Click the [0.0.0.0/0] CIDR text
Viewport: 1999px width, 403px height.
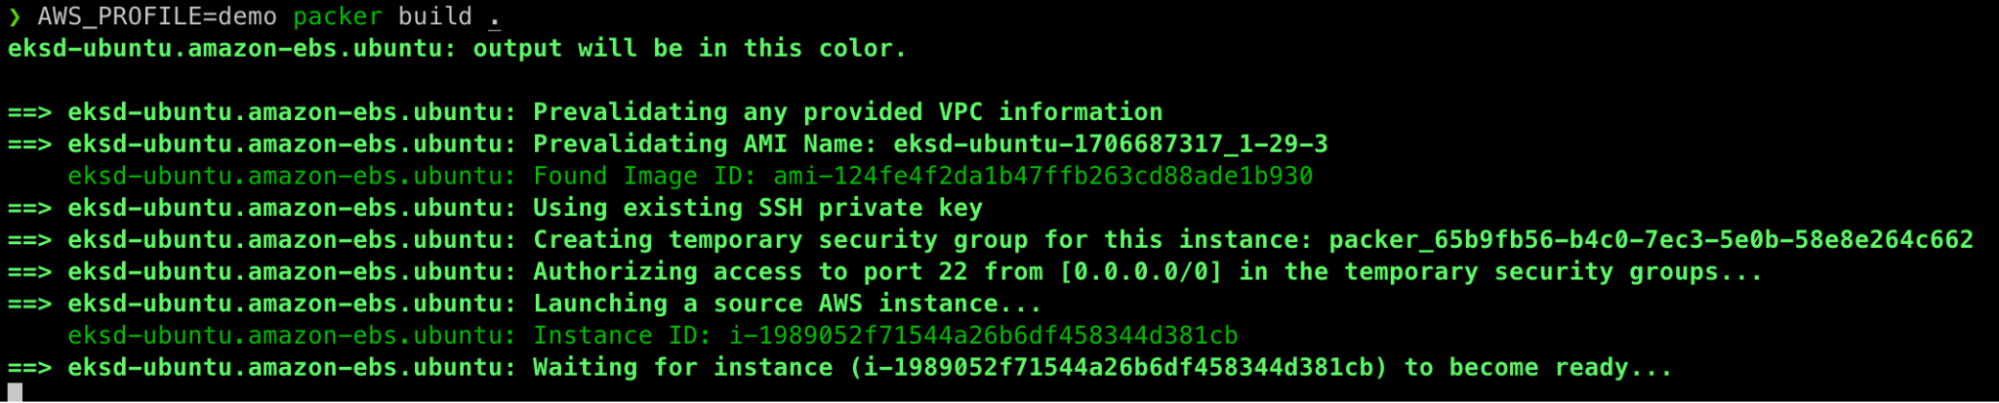click(1141, 272)
